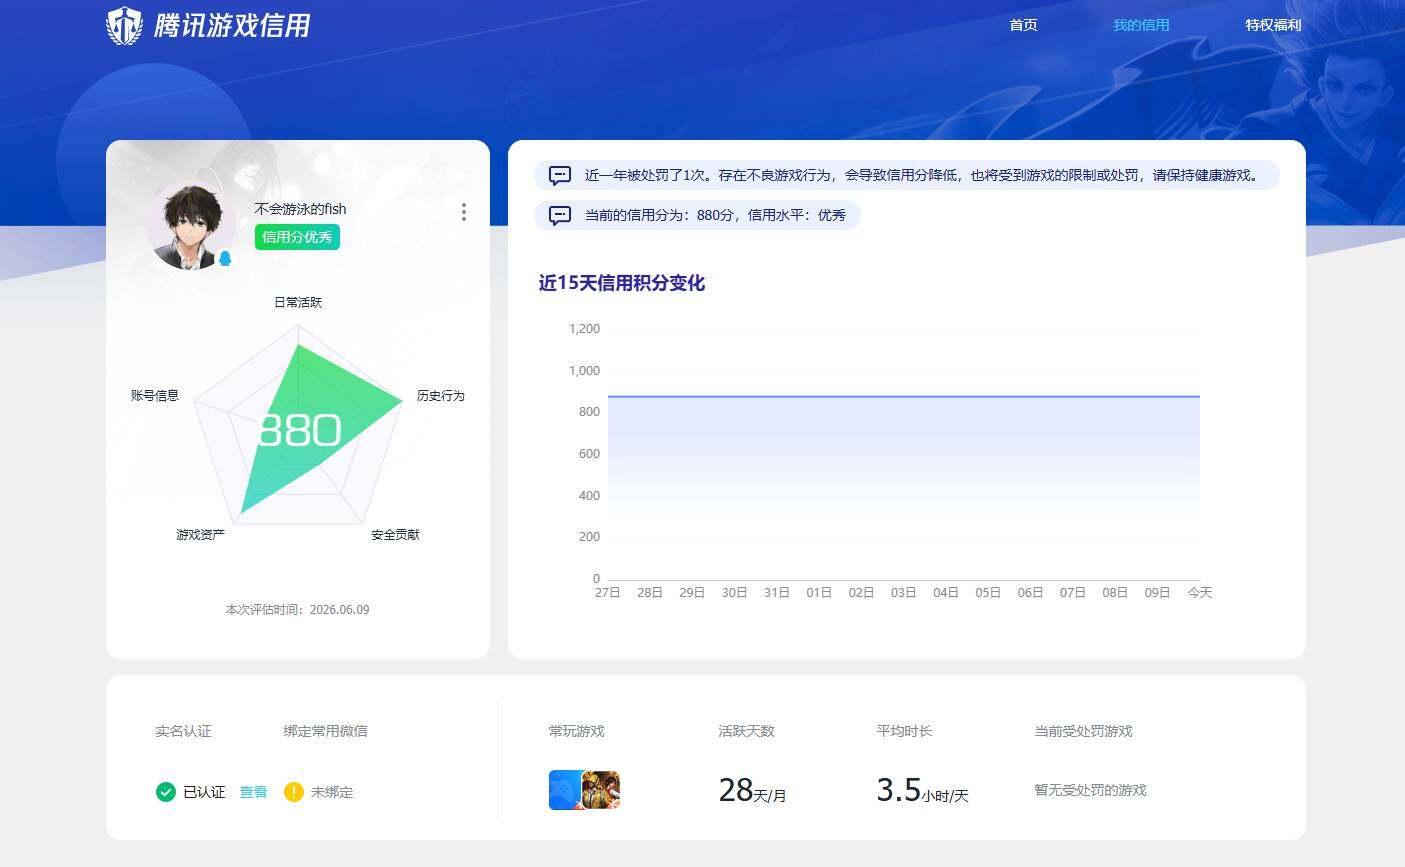The image size is (1405, 867).
Task: Click the 信用分优秀 green badge
Action: pos(297,237)
